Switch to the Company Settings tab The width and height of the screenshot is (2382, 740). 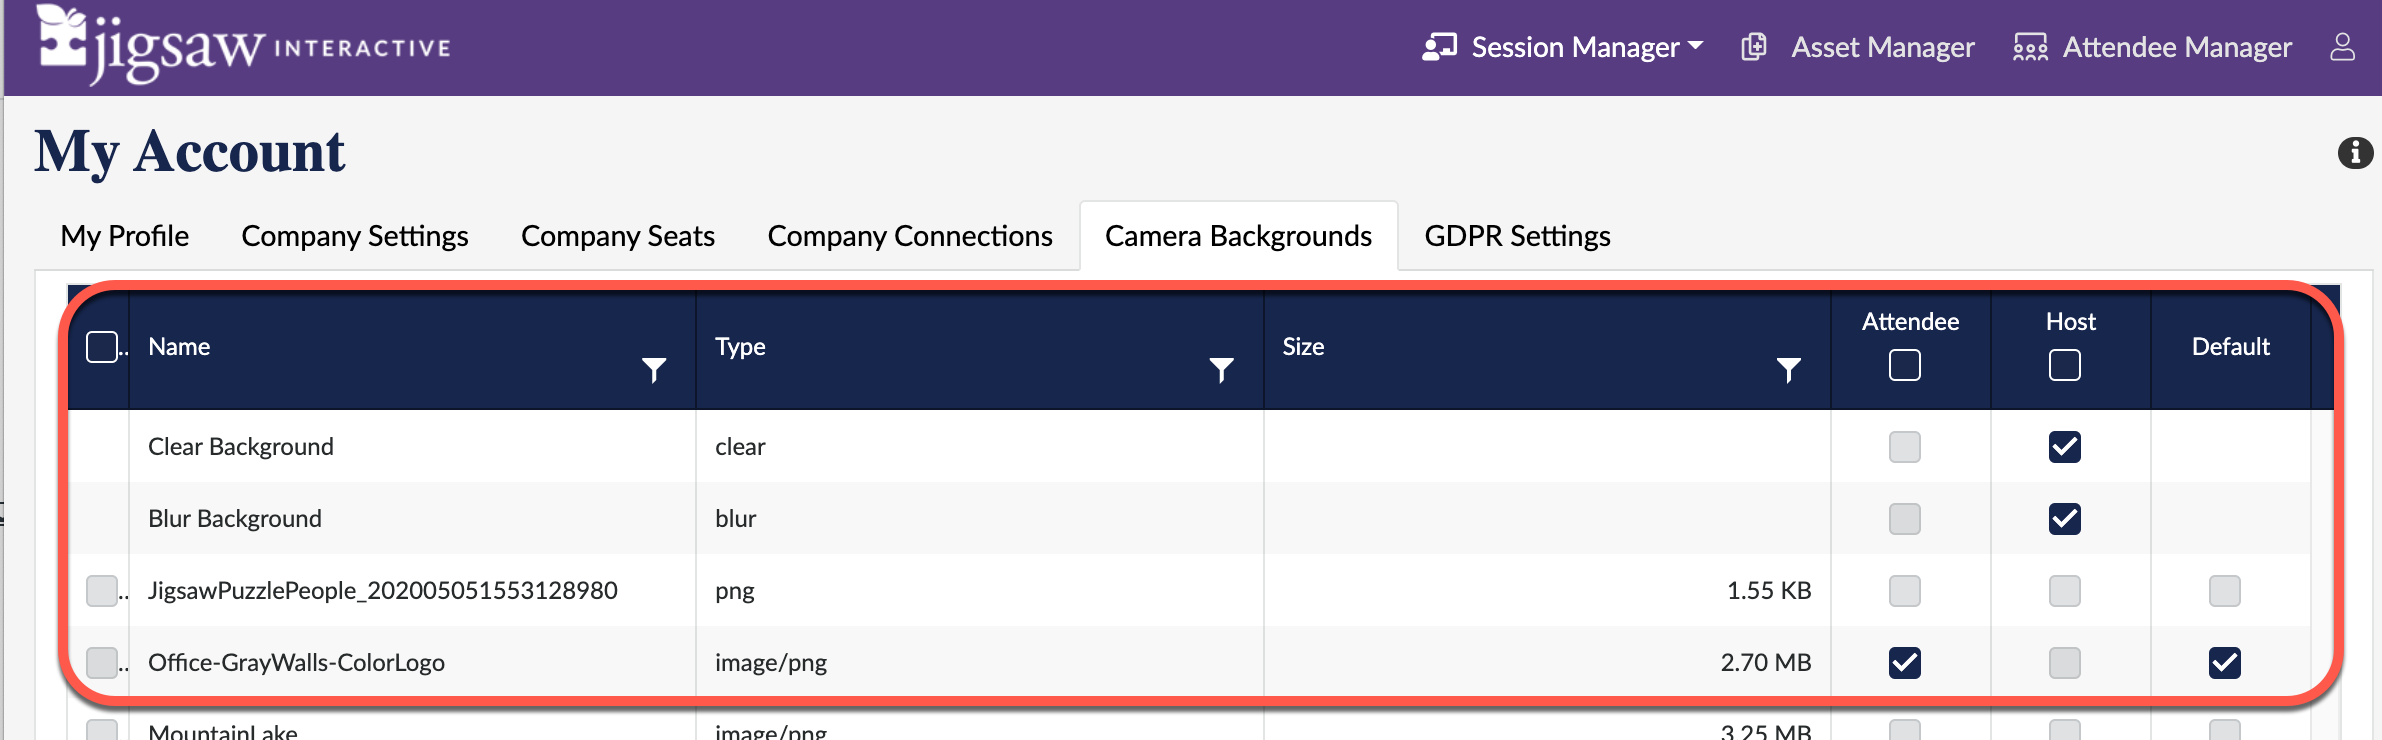(354, 236)
